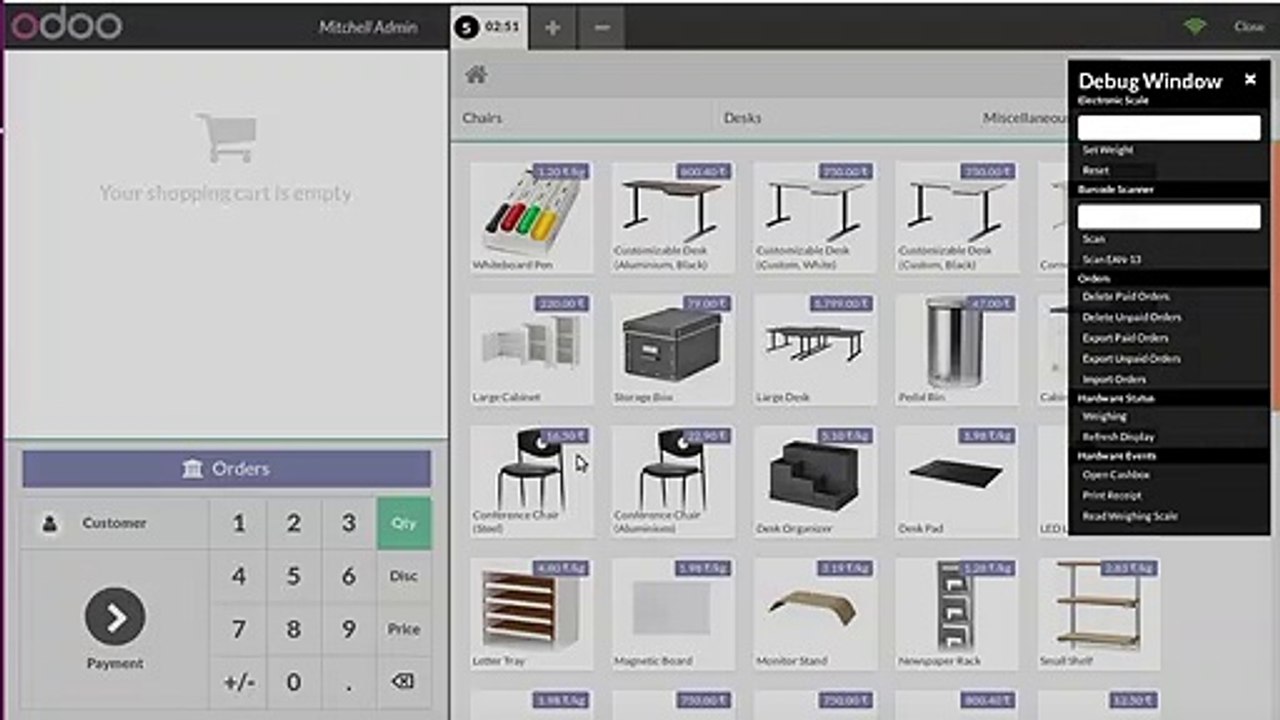The height and width of the screenshot is (720, 1280).
Task: Select a Customer
Action: tap(115, 523)
